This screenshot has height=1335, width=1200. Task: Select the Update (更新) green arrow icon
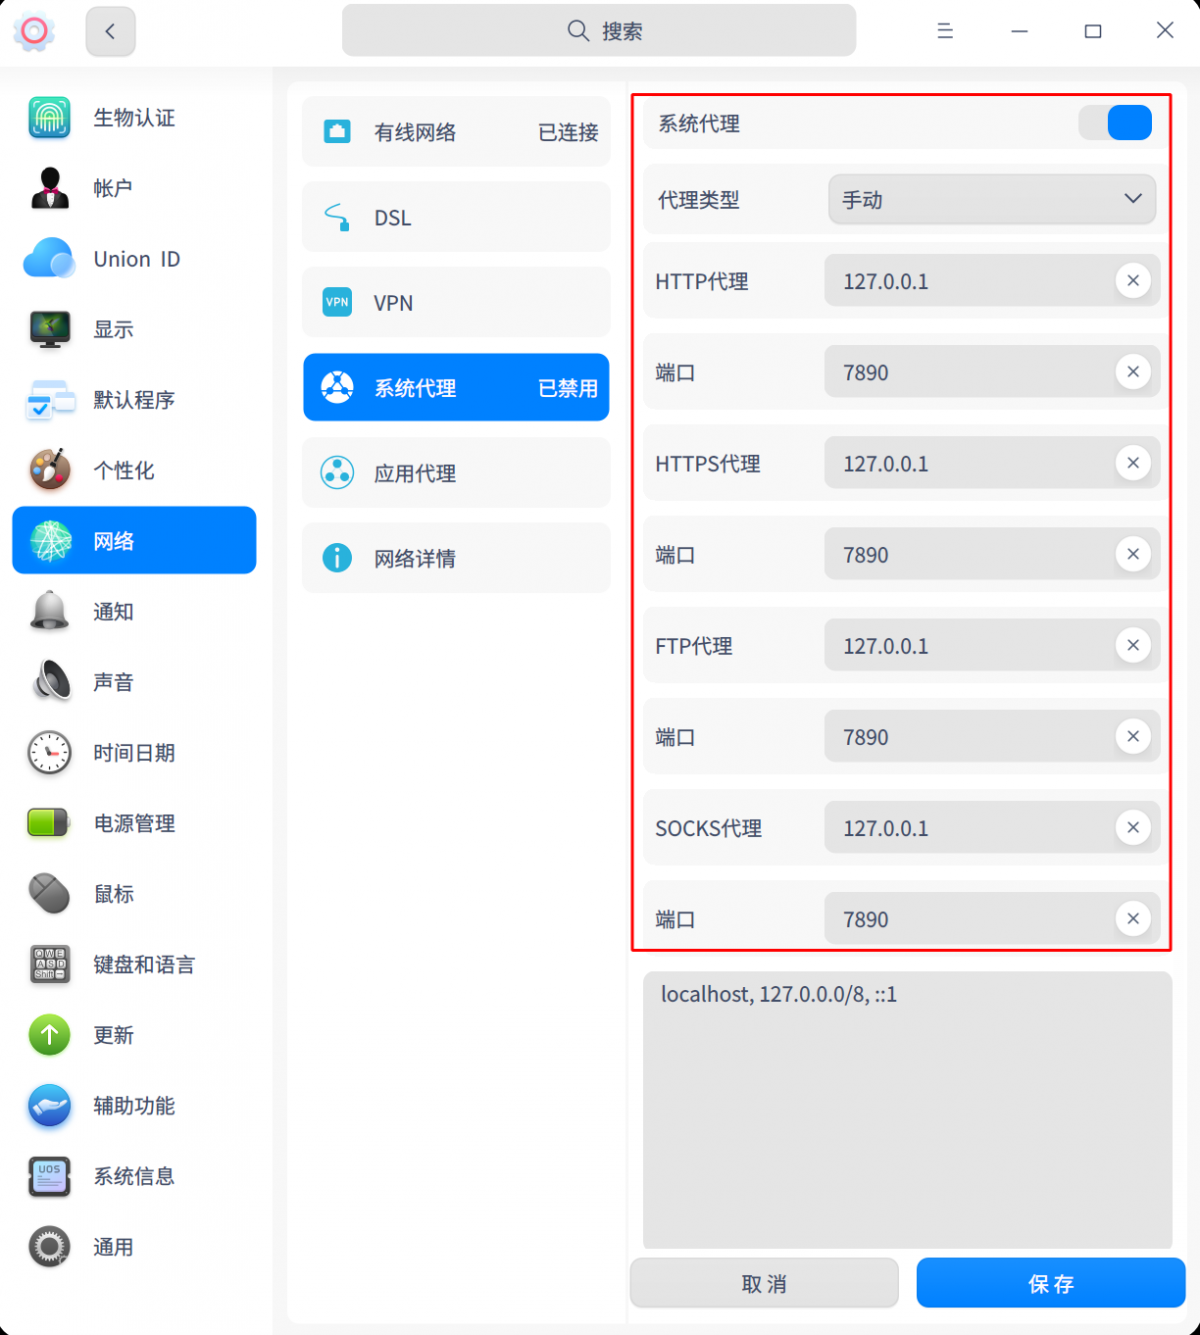49,1035
